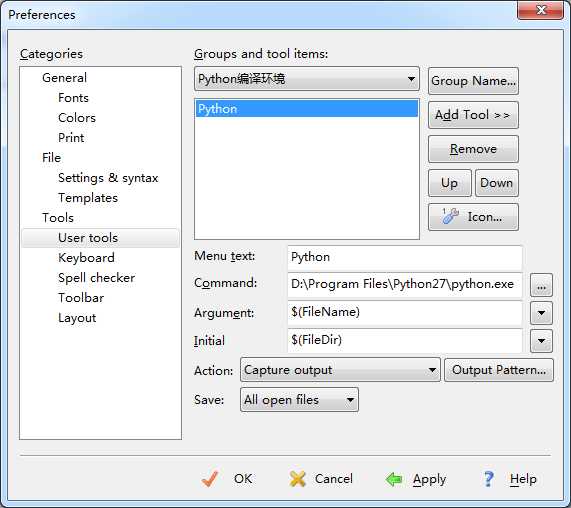Screen dimensions: 571x508
Task: Browse for the Command executable
Action: click(x=542, y=285)
